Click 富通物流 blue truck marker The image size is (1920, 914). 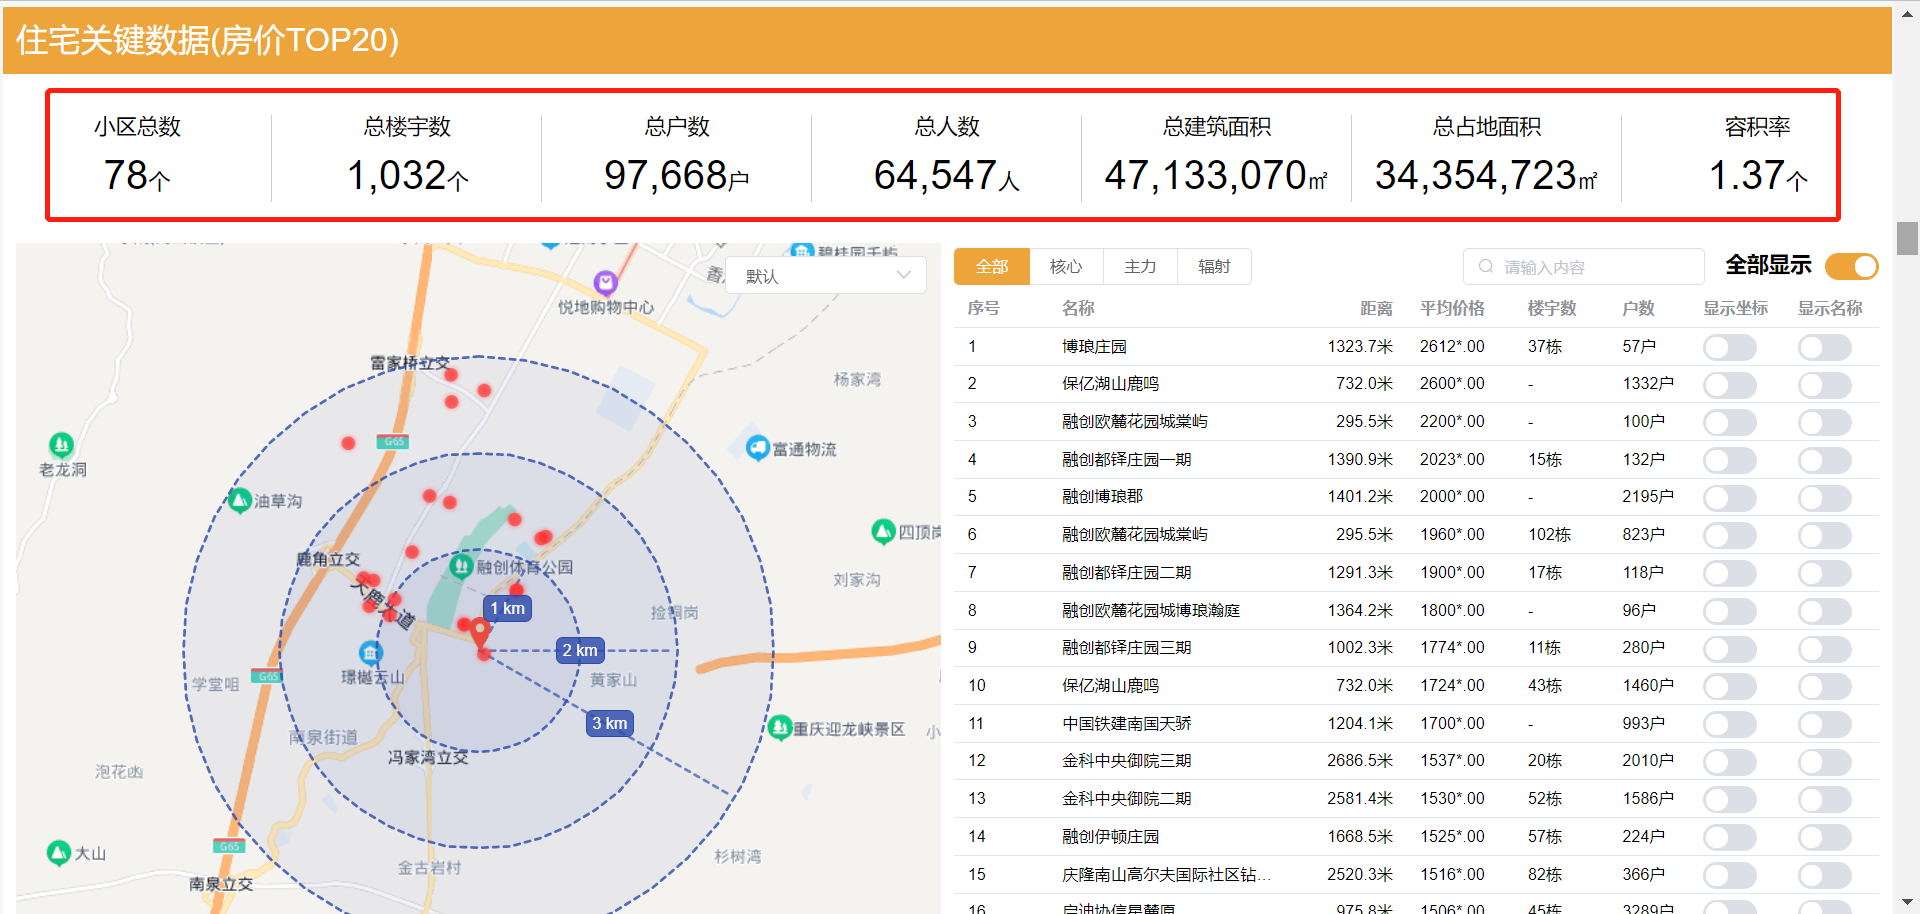point(758,448)
